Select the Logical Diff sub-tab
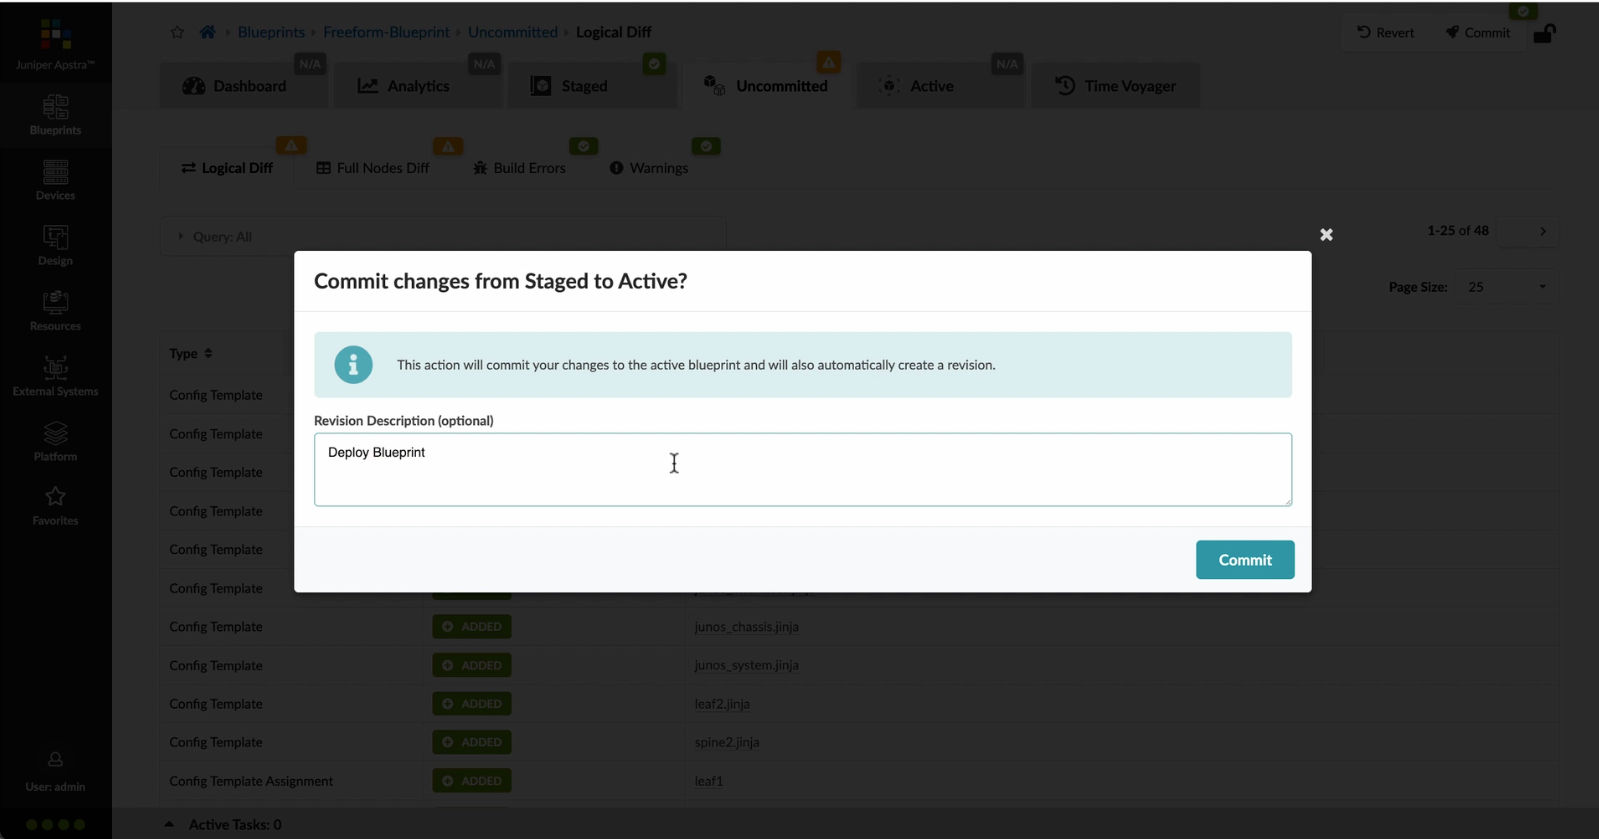This screenshot has width=1599, height=839. [x=227, y=168]
